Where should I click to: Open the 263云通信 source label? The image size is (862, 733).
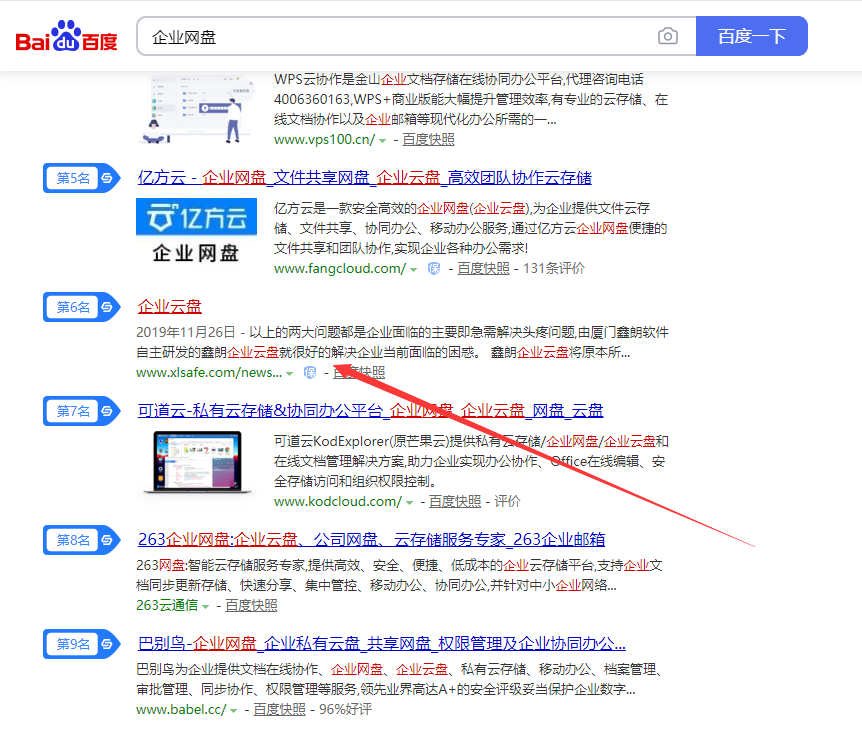point(167,605)
